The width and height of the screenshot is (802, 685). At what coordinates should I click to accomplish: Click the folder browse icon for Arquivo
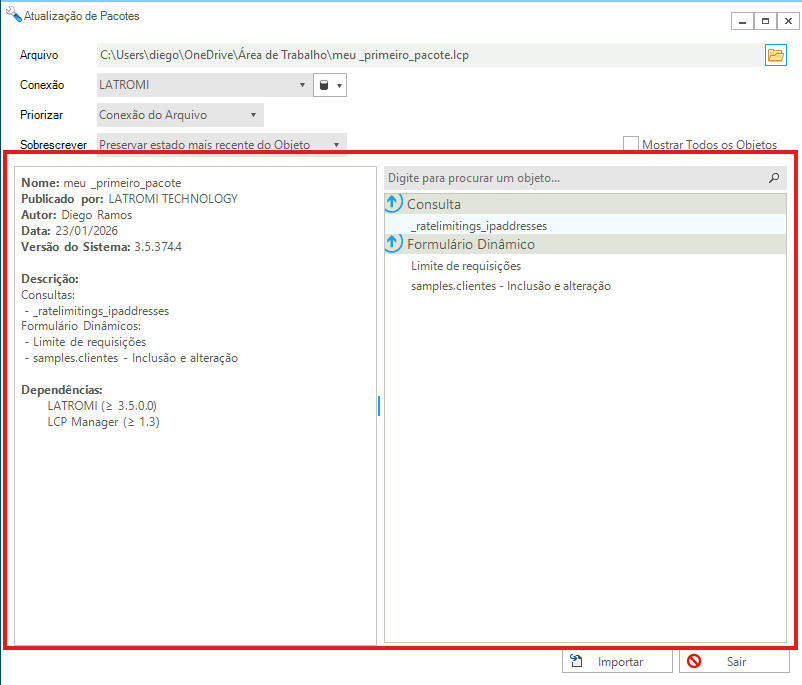775,55
